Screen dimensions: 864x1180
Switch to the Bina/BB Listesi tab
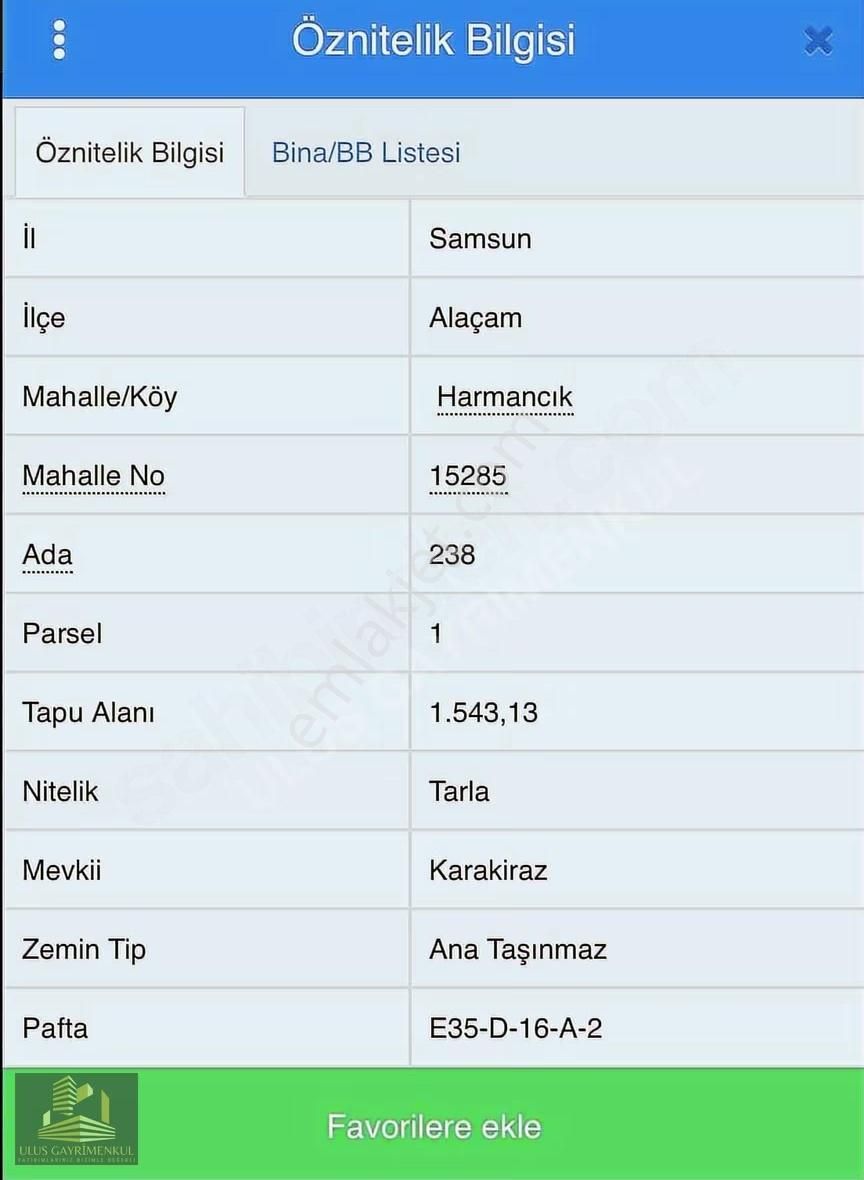click(366, 153)
